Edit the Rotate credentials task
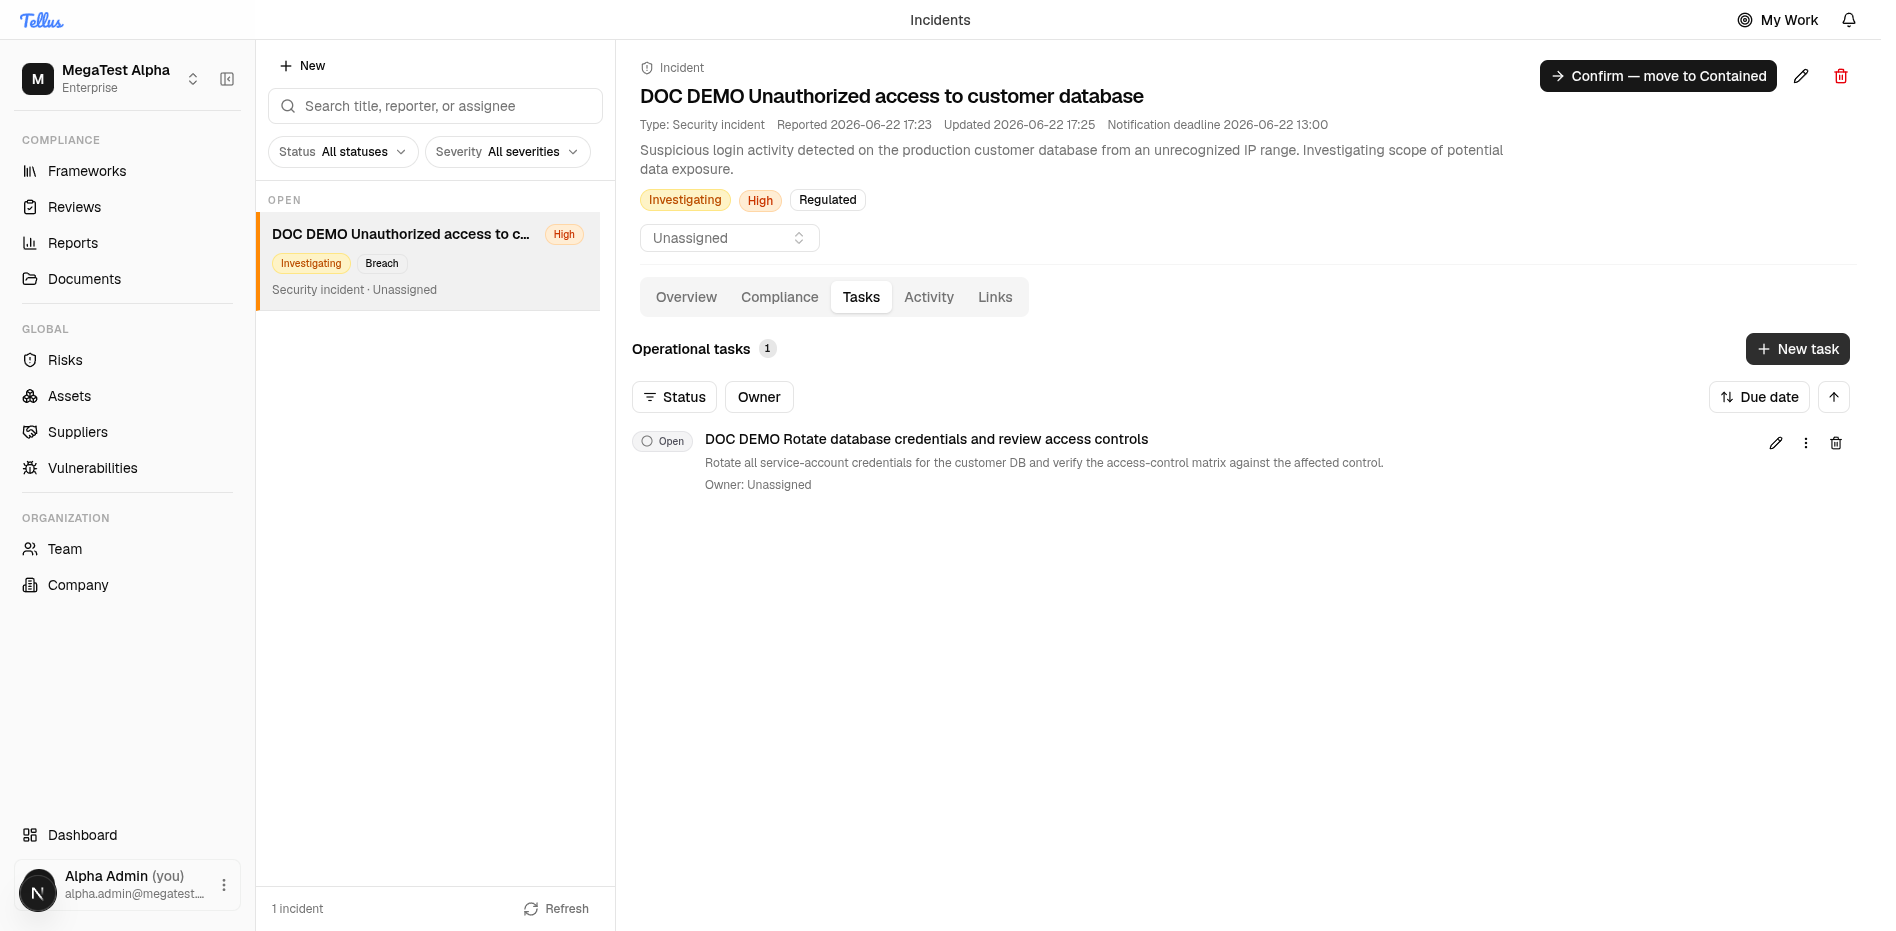1896x931 pixels. tap(1776, 443)
